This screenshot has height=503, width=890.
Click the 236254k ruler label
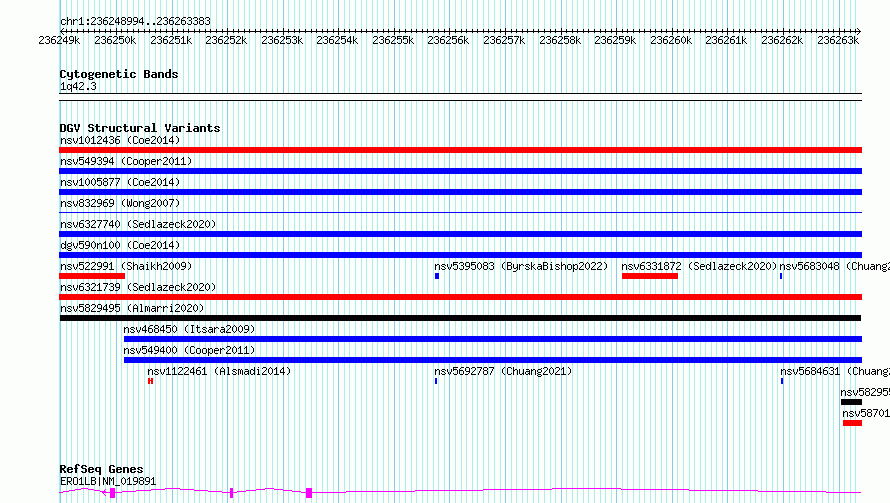point(337,41)
